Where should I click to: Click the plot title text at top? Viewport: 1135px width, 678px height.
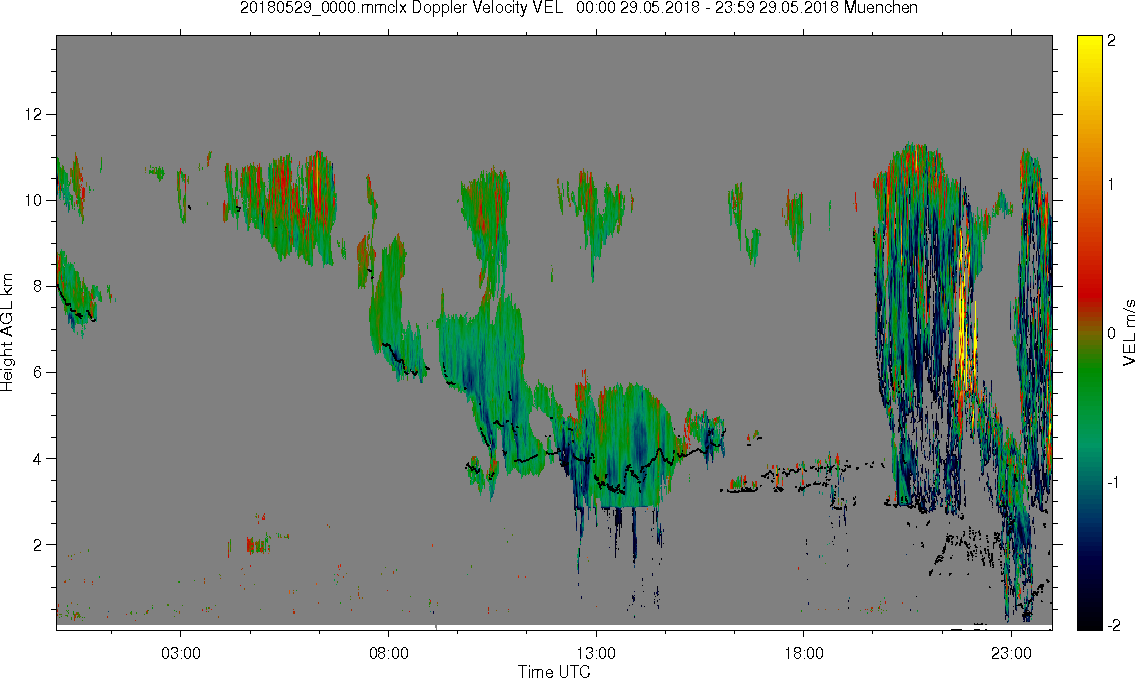click(578, 8)
